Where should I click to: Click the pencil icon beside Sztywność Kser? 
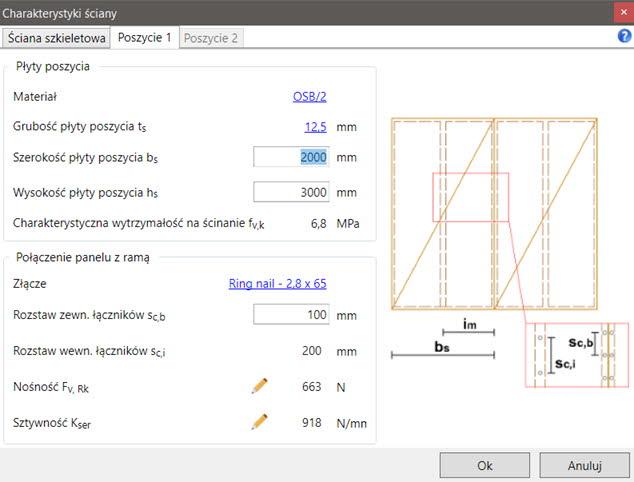tap(260, 422)
